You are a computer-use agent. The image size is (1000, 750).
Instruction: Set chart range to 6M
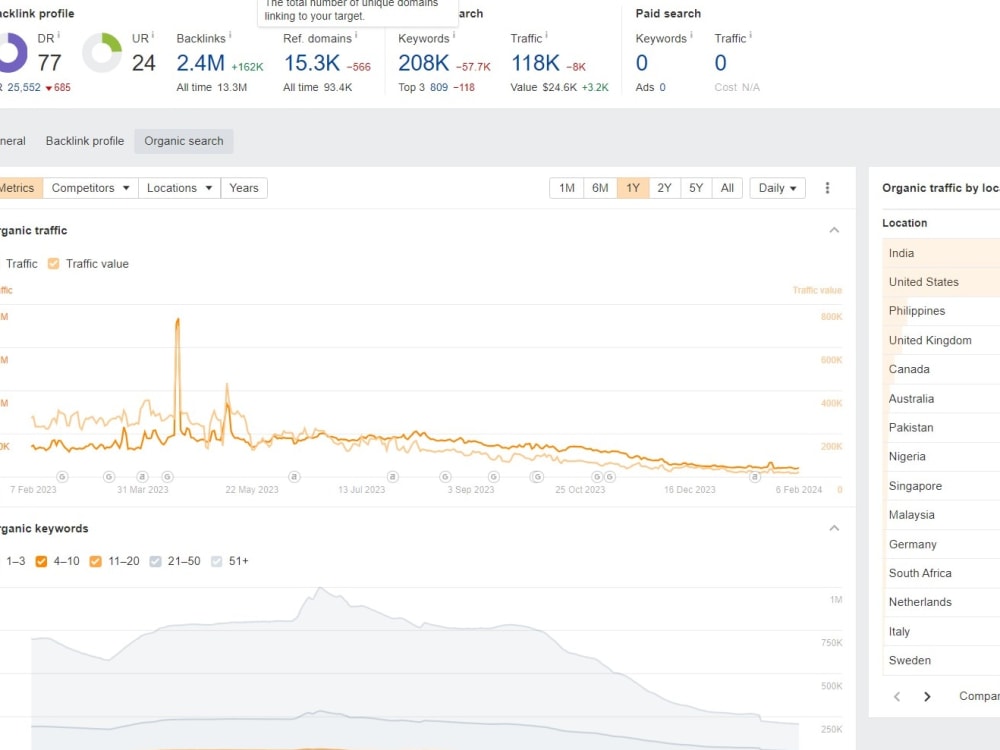click(600, 188)
